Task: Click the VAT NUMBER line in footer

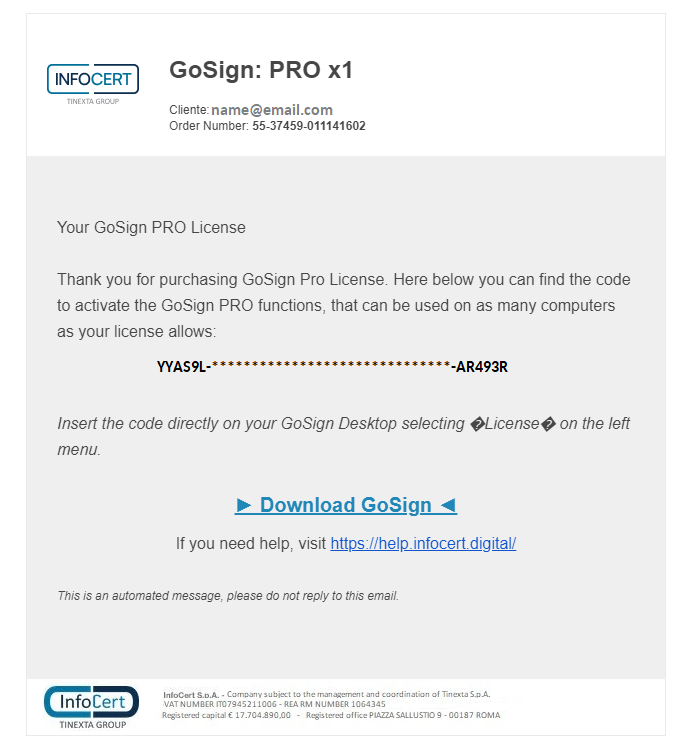Action: tap(274, 704)
